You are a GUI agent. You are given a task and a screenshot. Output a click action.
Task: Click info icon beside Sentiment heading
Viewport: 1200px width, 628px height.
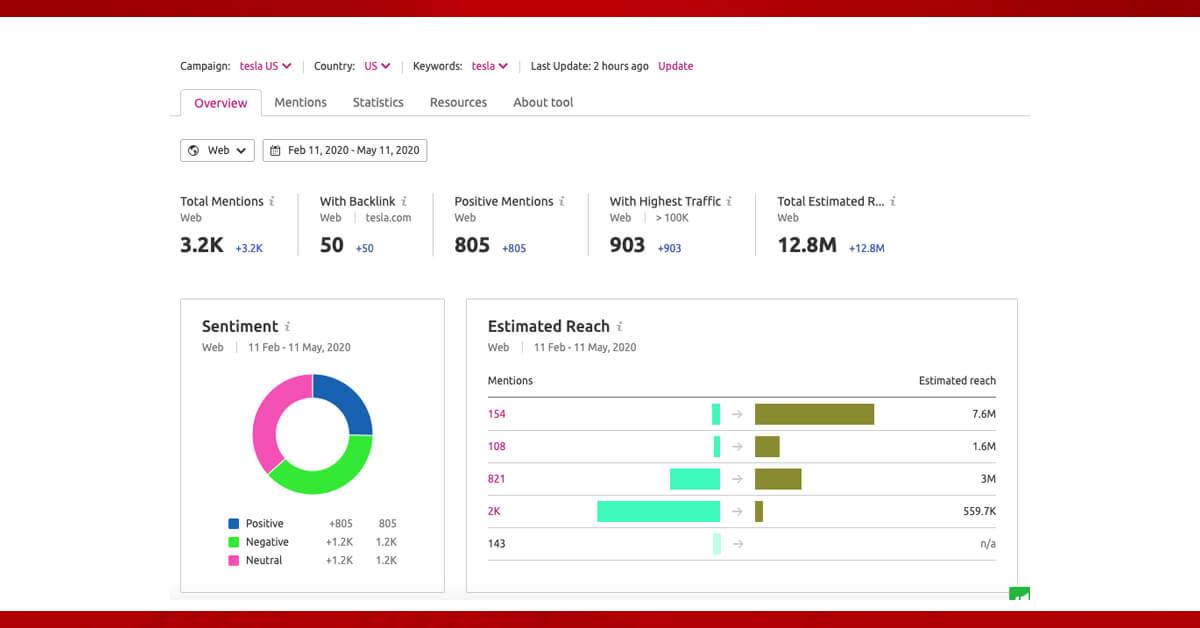(x=287, y=326)
